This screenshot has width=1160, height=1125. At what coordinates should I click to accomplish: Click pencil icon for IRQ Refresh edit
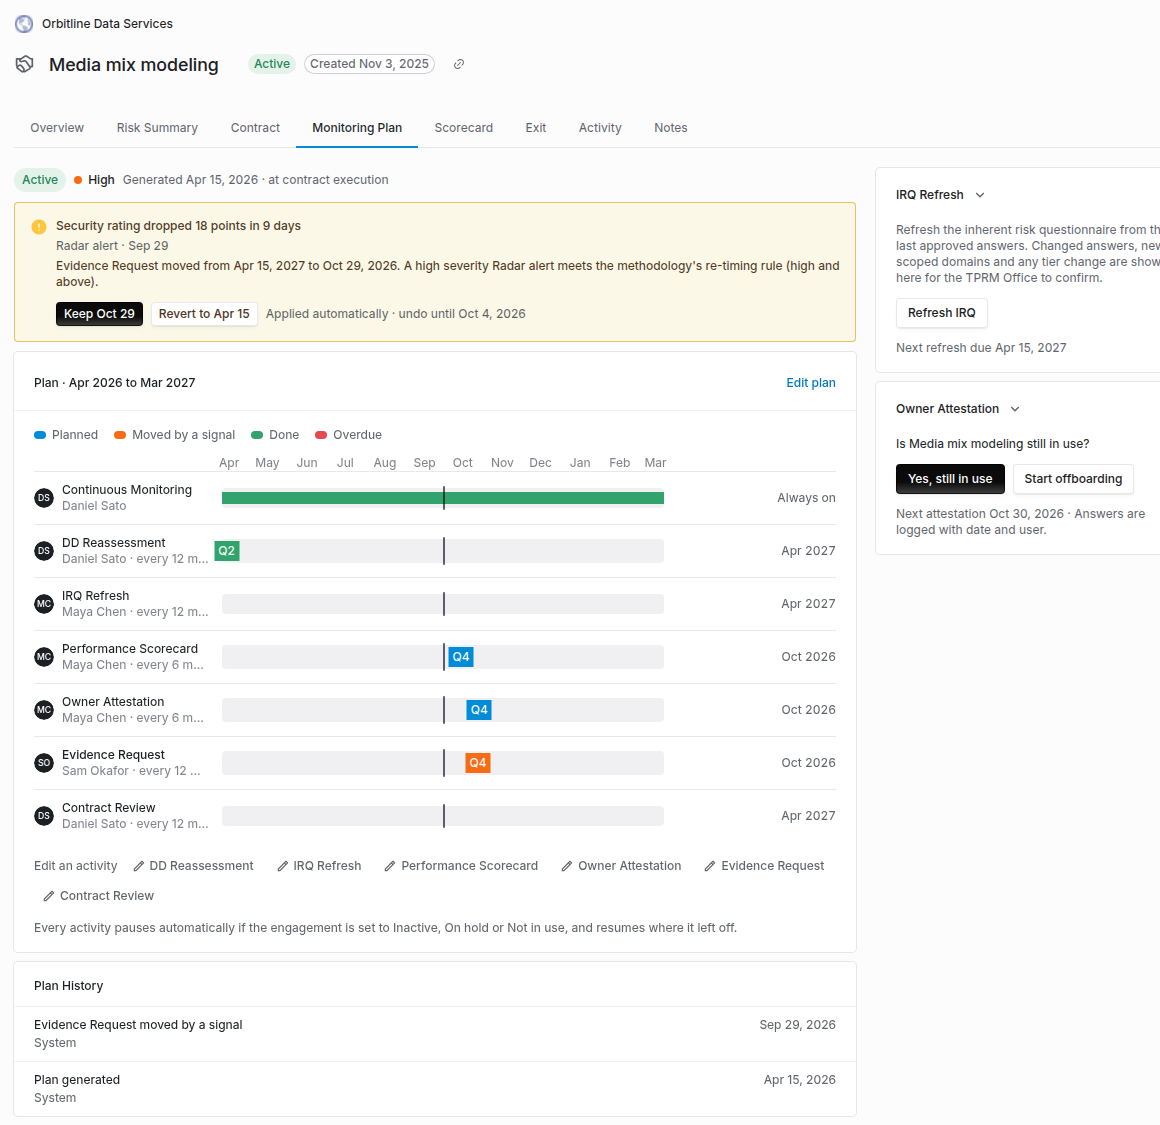pyautogui.click(x=282, y=866)
